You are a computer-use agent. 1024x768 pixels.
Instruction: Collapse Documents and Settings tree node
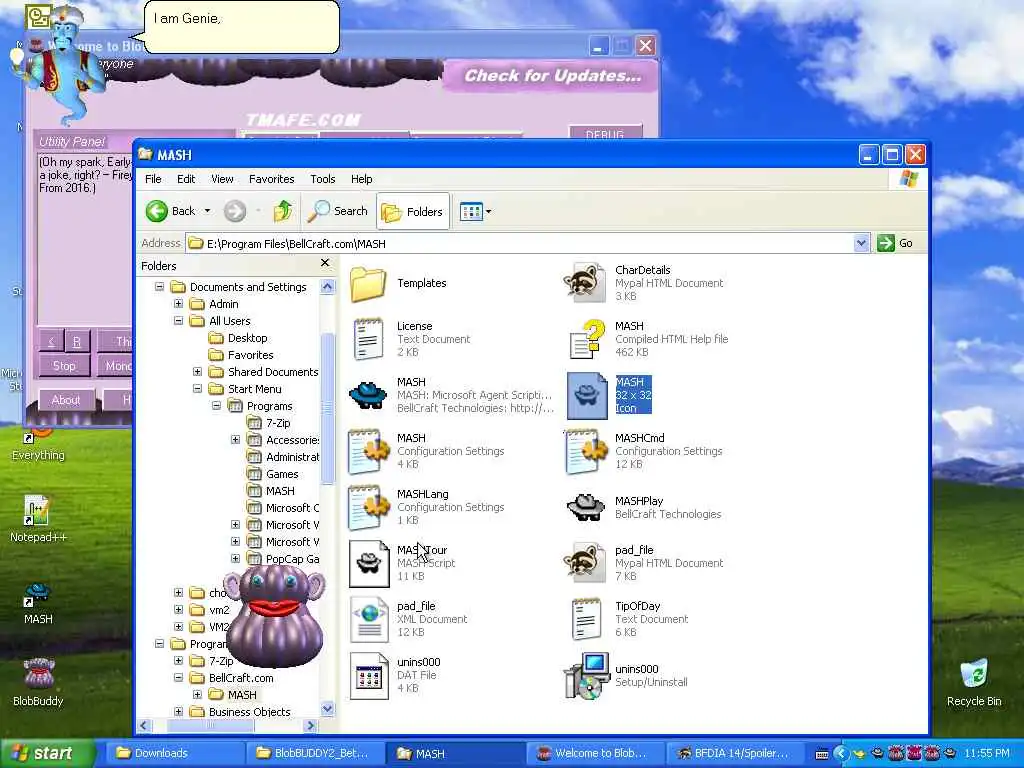159,287
